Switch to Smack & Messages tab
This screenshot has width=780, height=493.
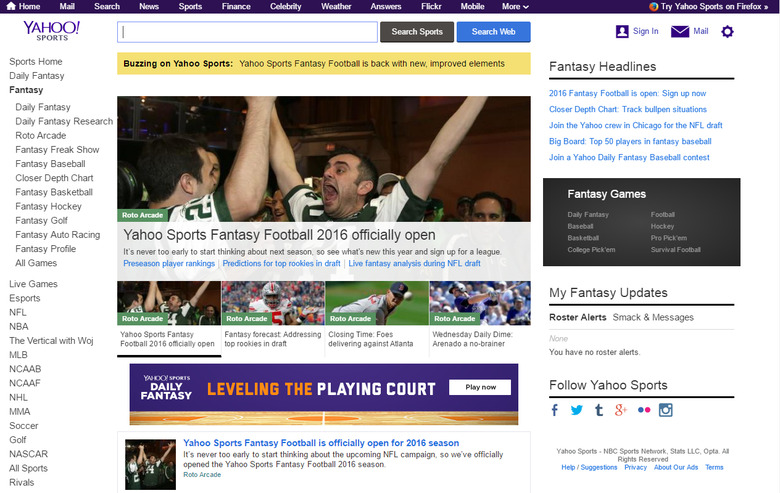[653, 317]
